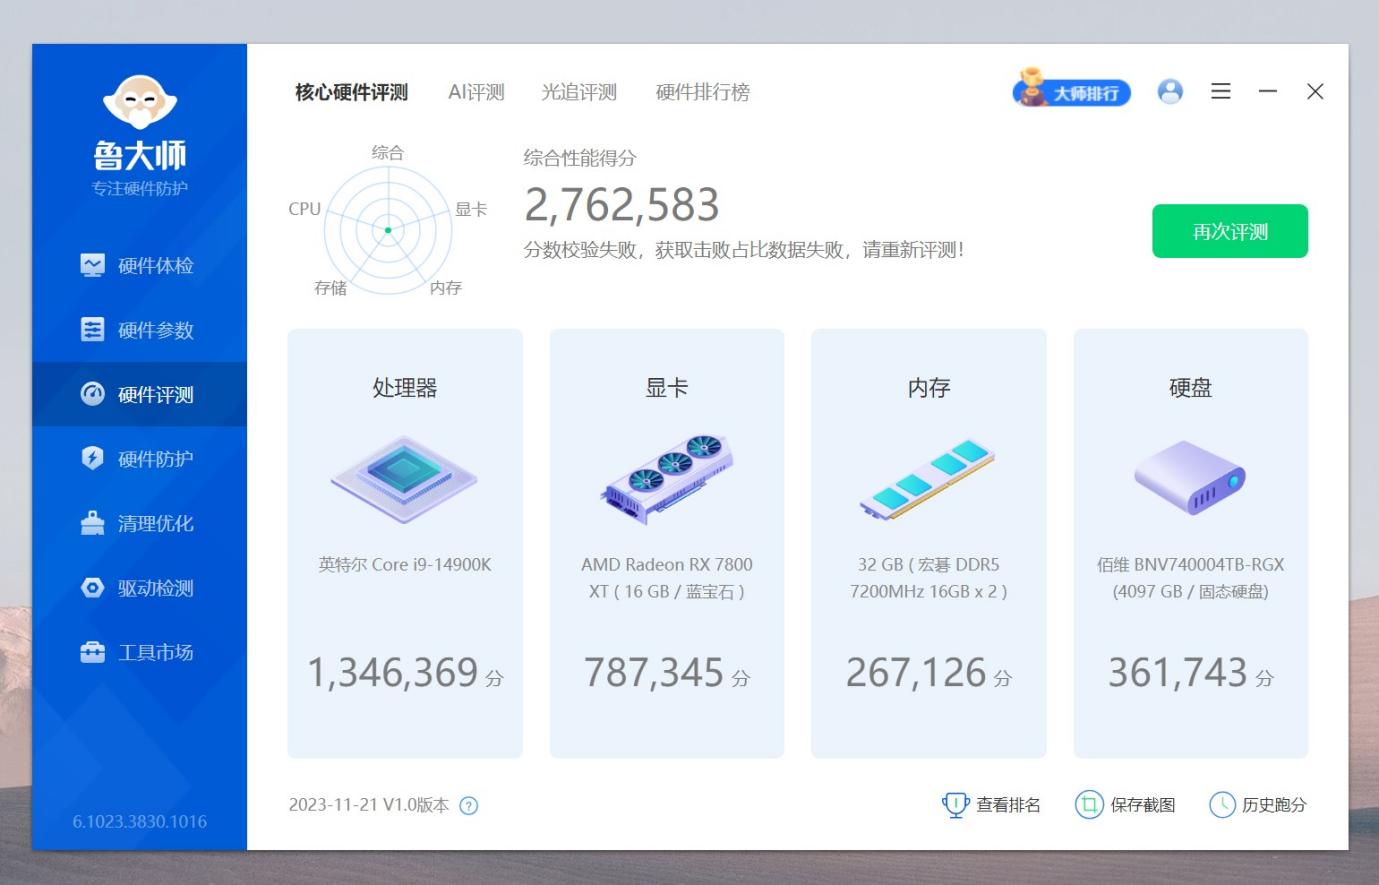Click the 硬件评测 gauge icon
1379x885 pixels.
pos(92,394)
